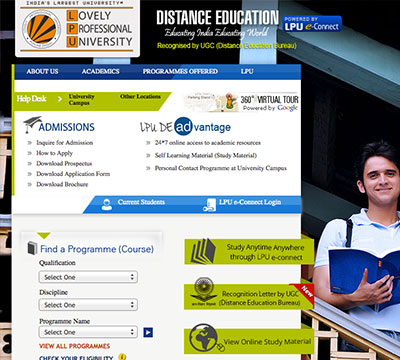Click the e-Connect Login key icon

[x=210, y=205]
